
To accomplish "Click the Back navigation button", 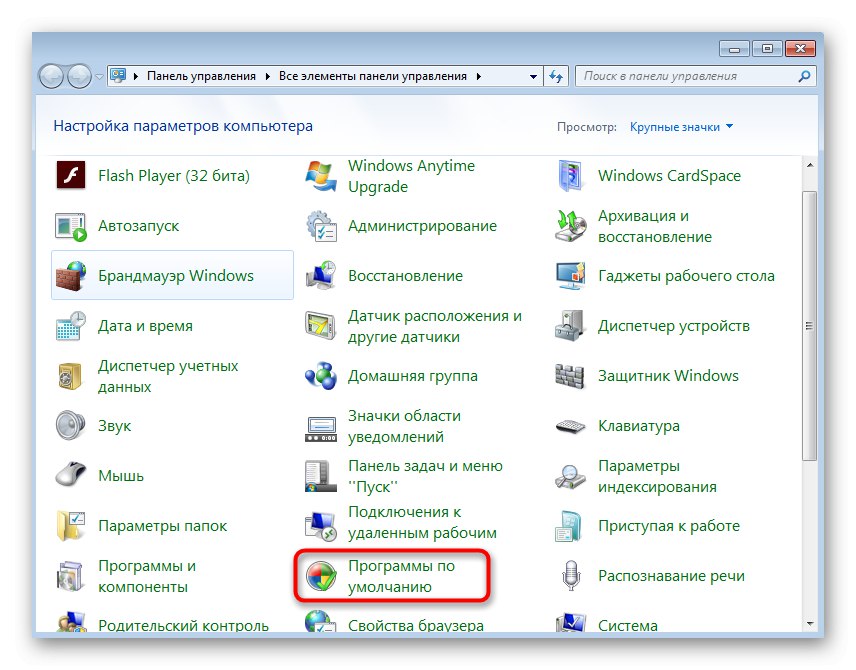I will pyautogui.click(x=52, y=76).
